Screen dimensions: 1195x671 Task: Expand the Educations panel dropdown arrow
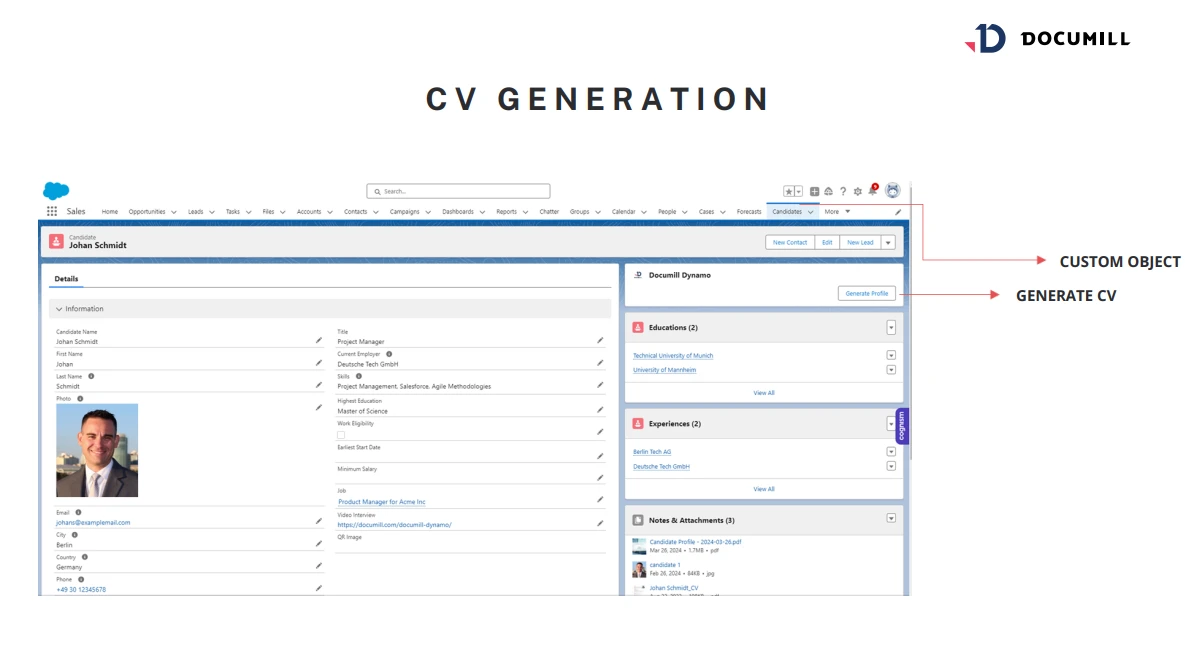click(891, 328)
